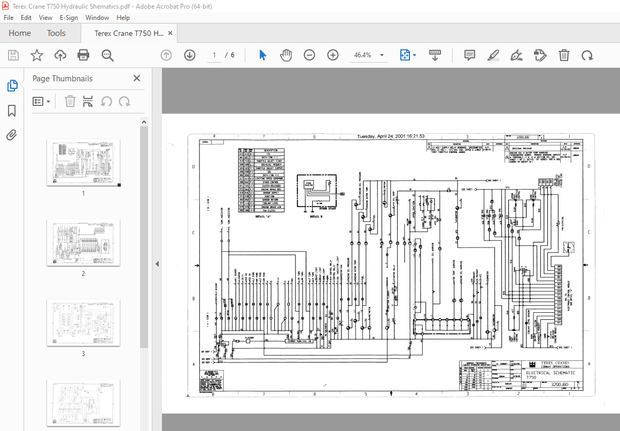The width and height of the screenshot is (620, 431).
Task: Rotate thumbnail counterclockwise
Action: [x=106, y=102]
